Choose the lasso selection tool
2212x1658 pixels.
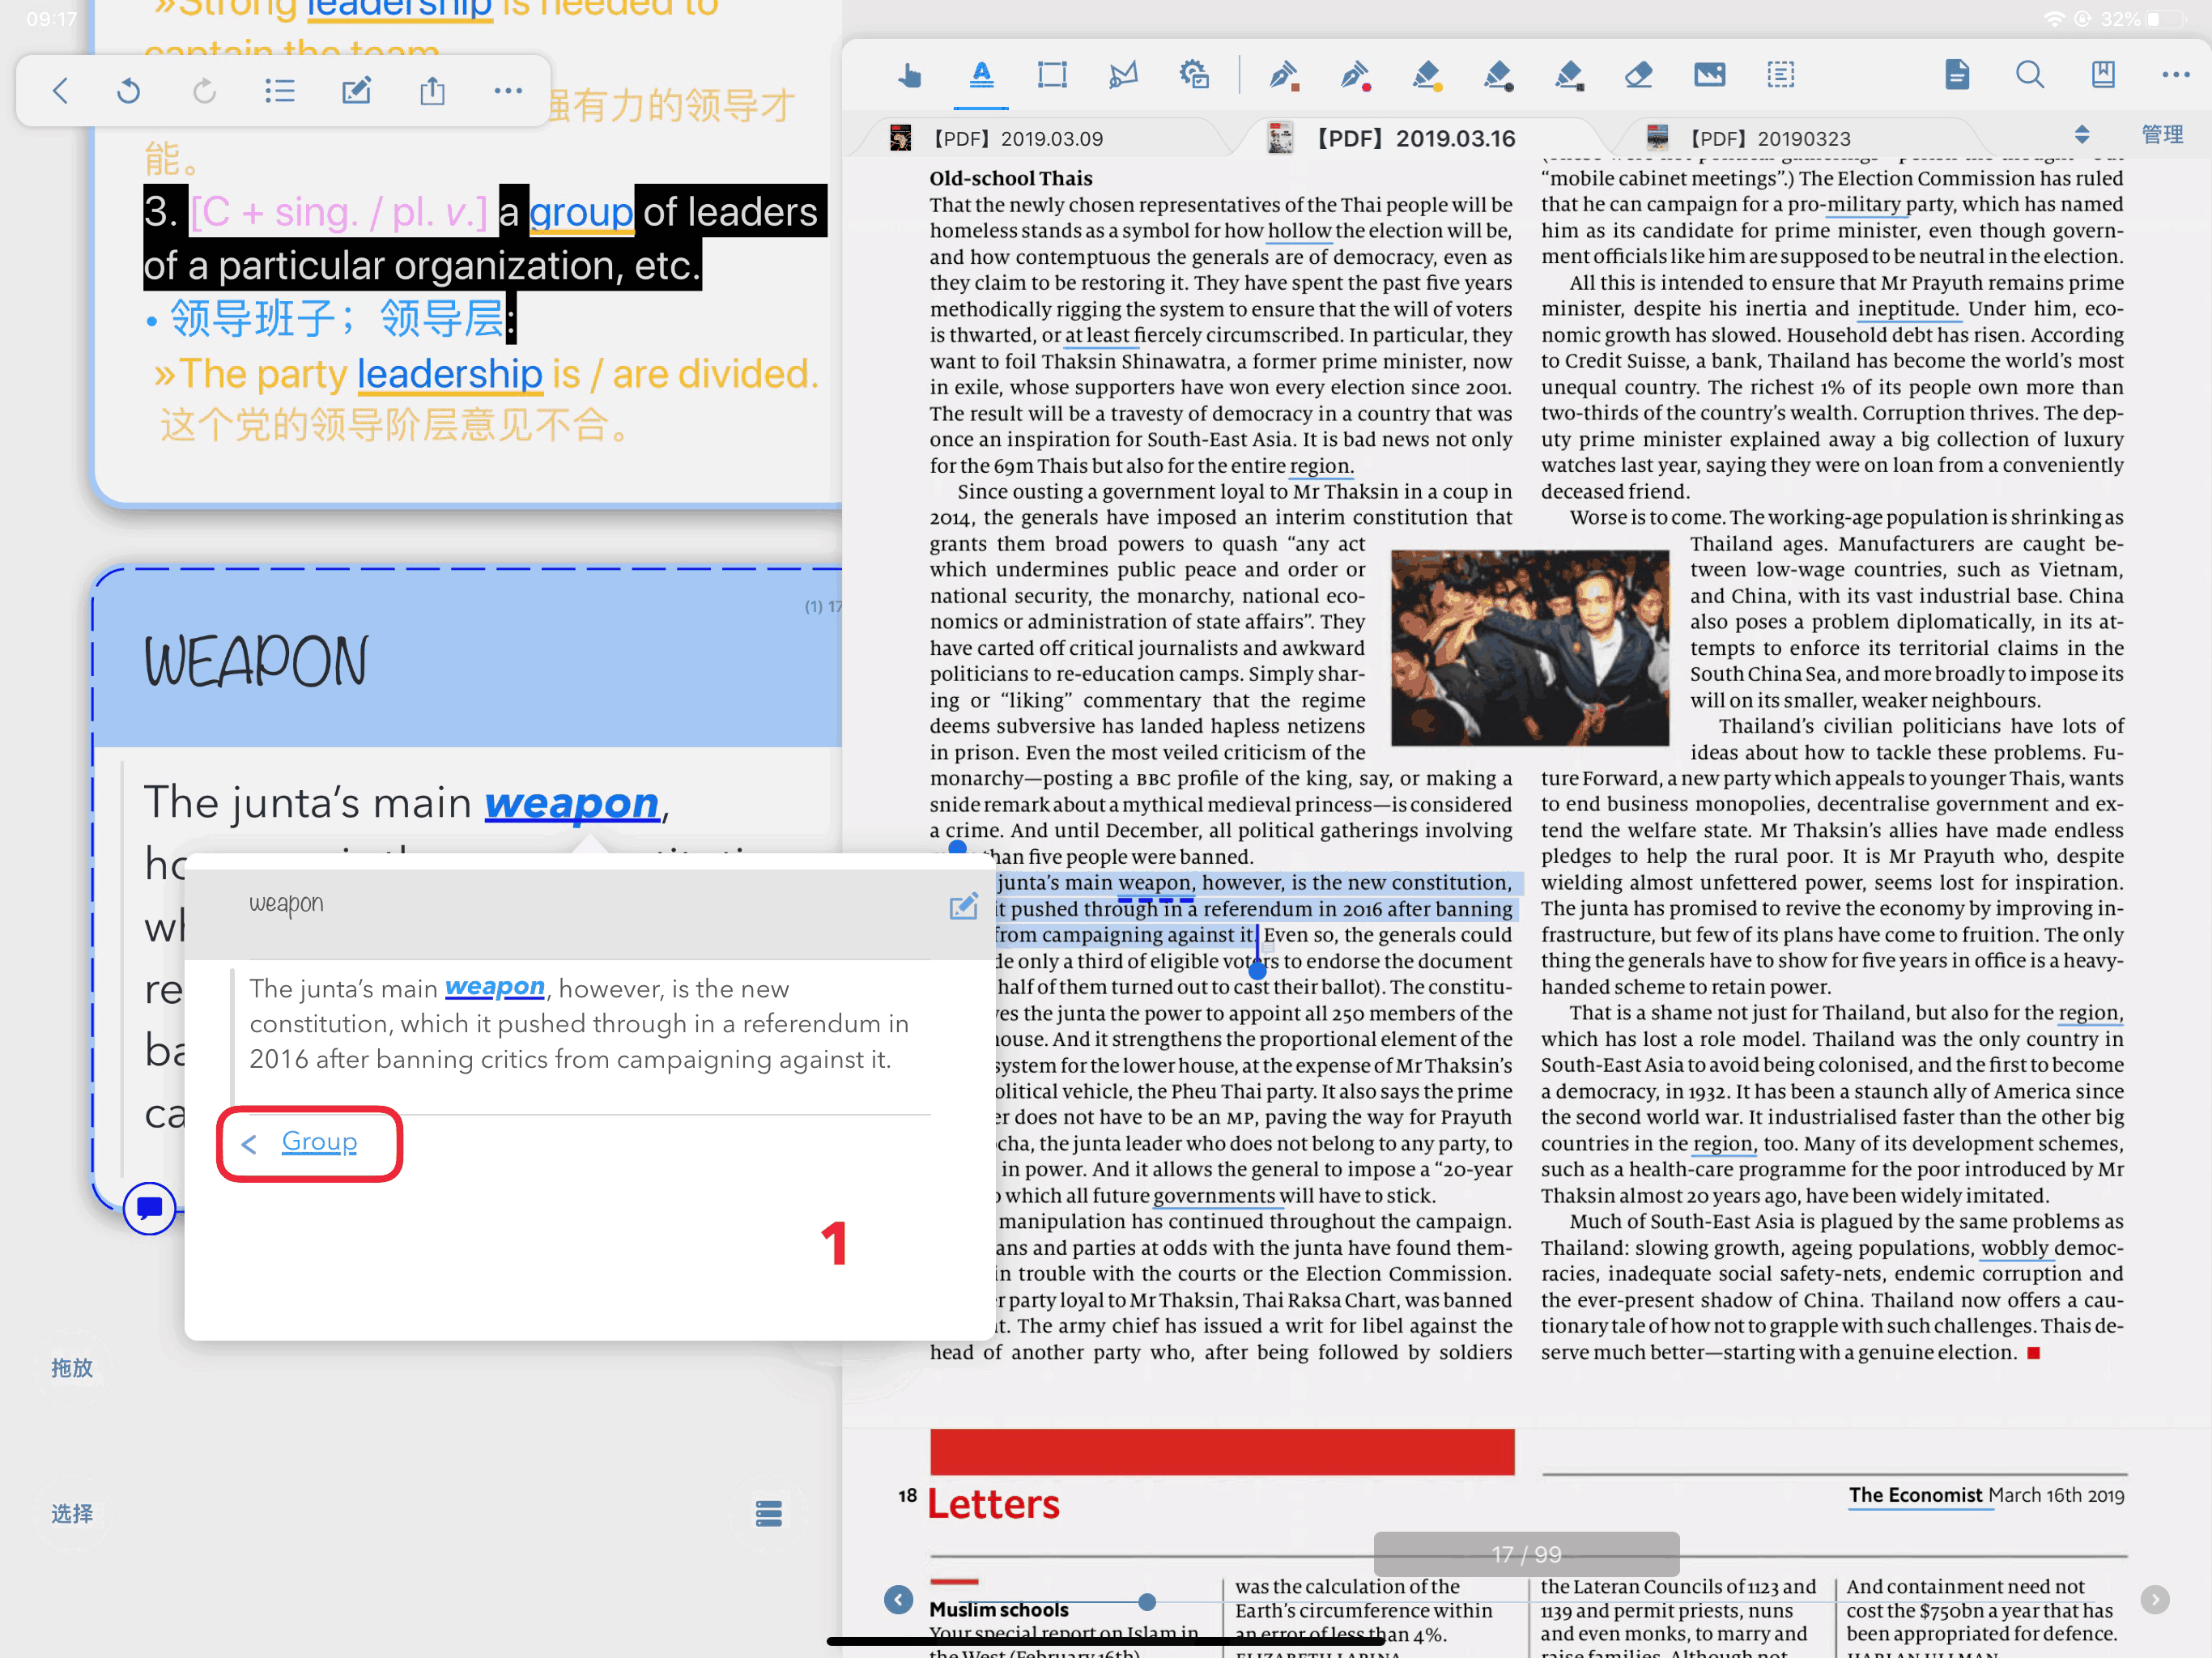pyautogui.click(x=1123, y=75)
